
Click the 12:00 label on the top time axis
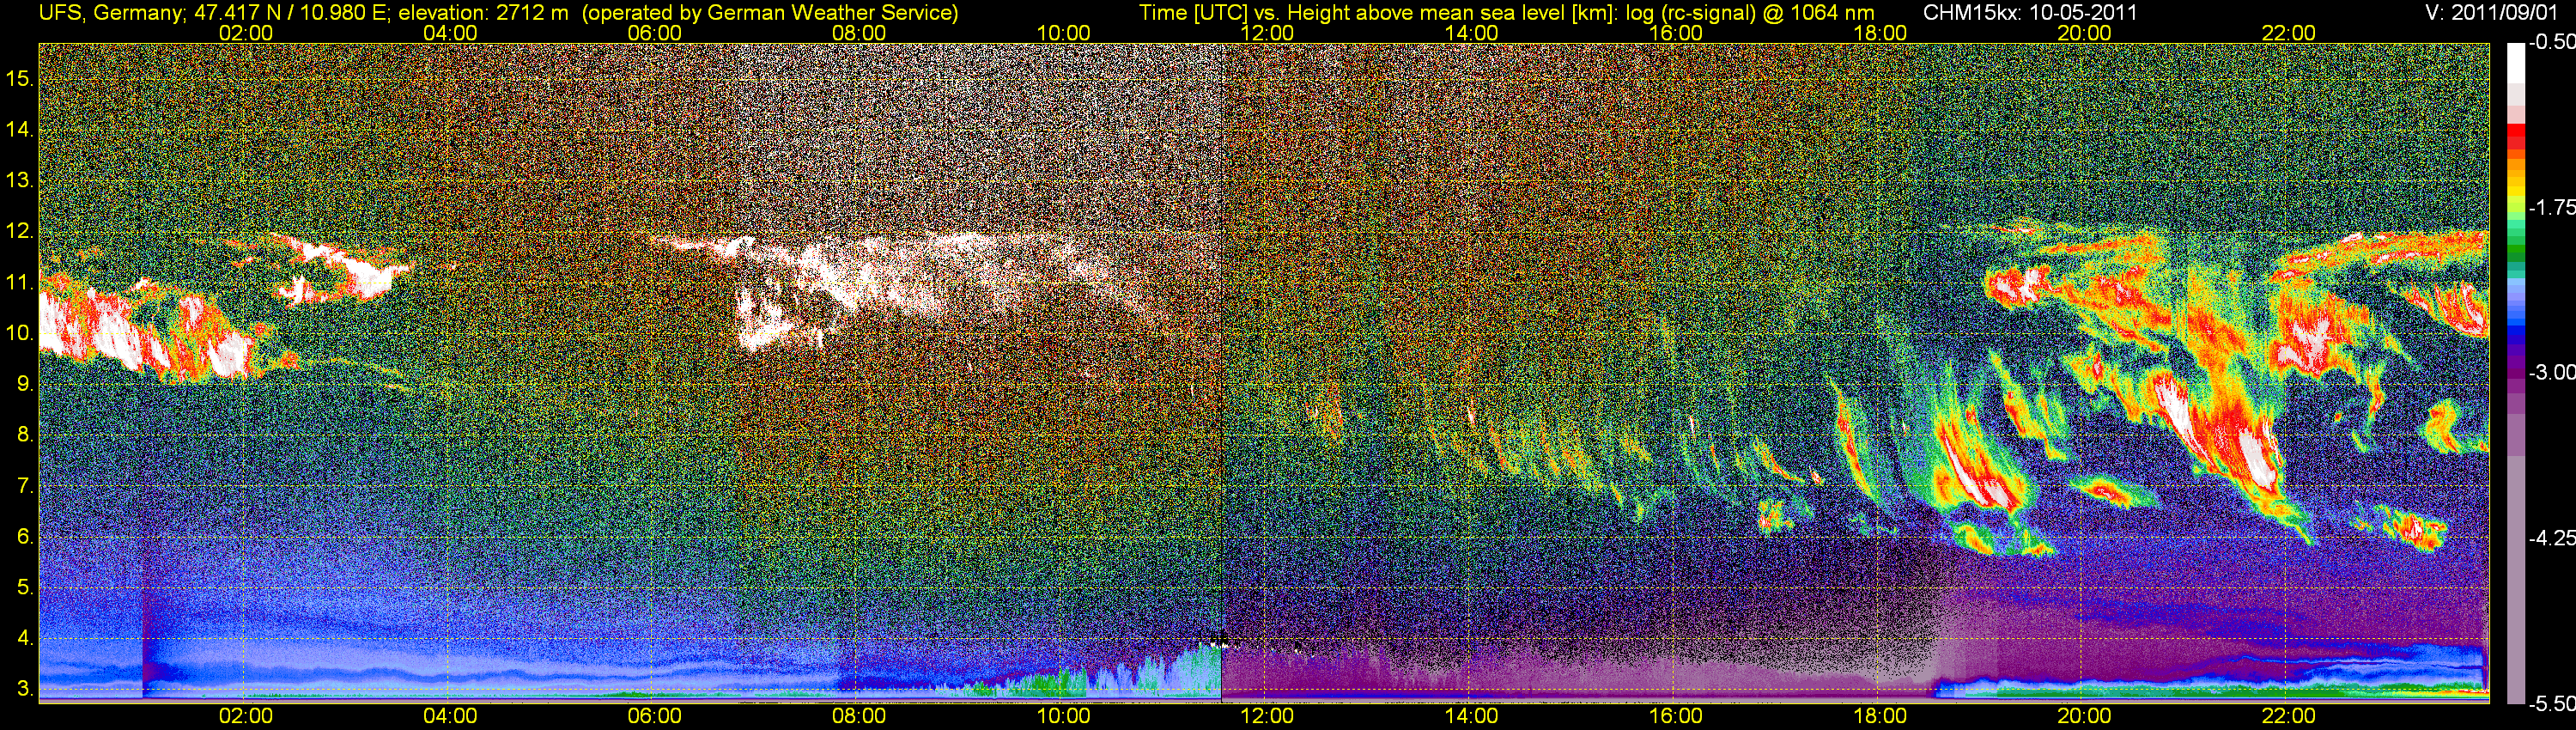pos(1267,33)
